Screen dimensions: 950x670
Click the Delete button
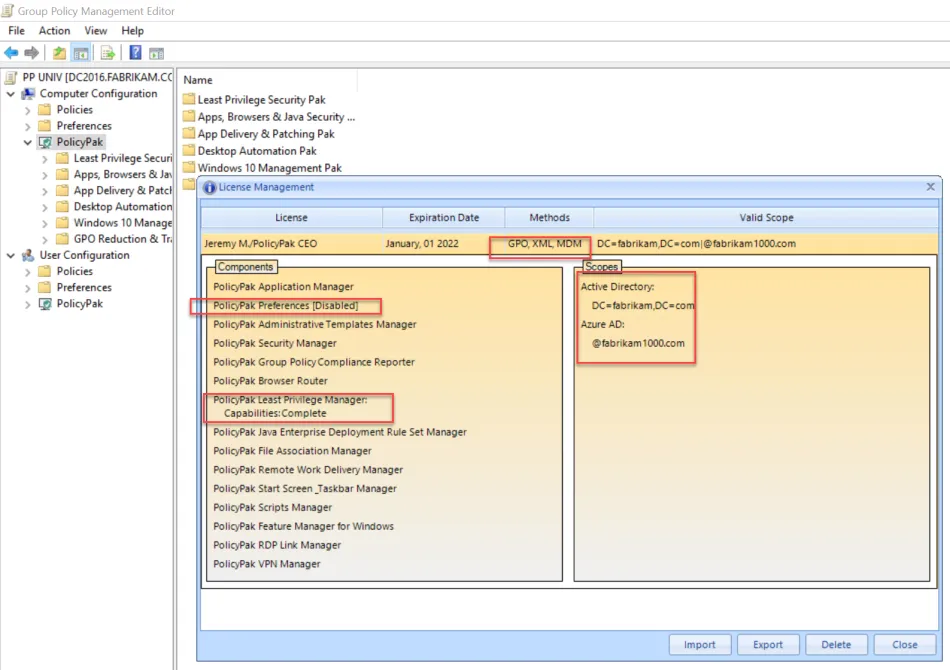(x=836, y=645)
